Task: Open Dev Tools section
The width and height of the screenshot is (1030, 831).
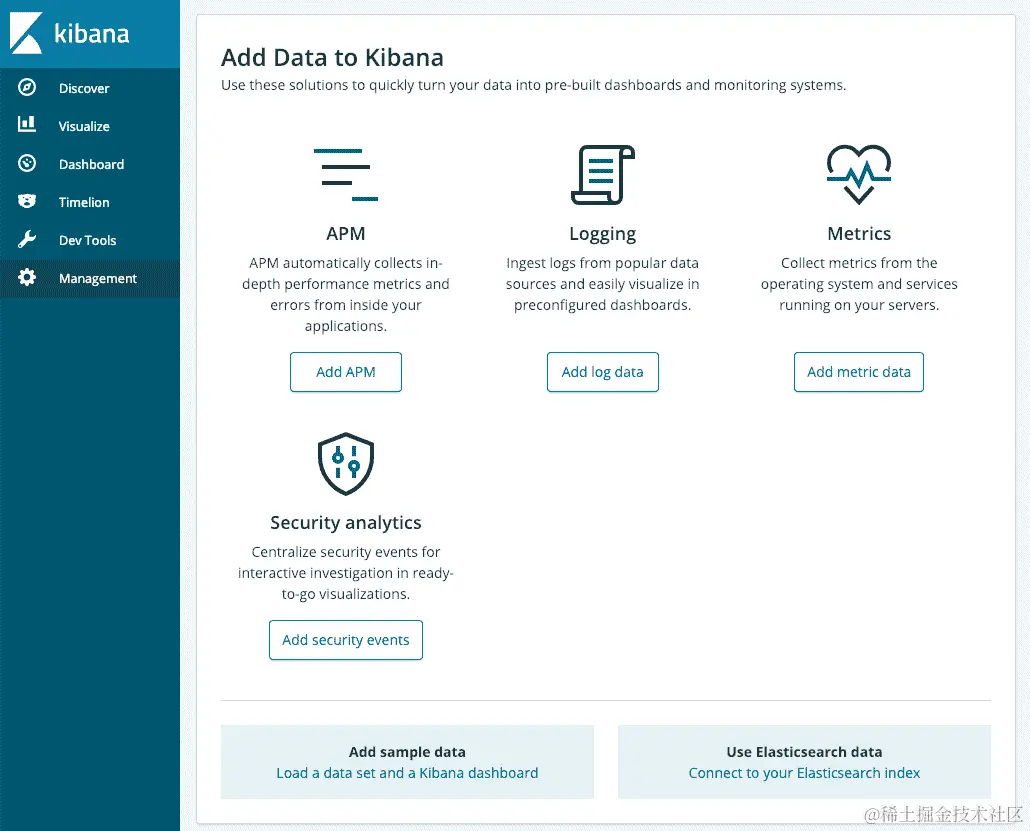Action: point(90,240)
